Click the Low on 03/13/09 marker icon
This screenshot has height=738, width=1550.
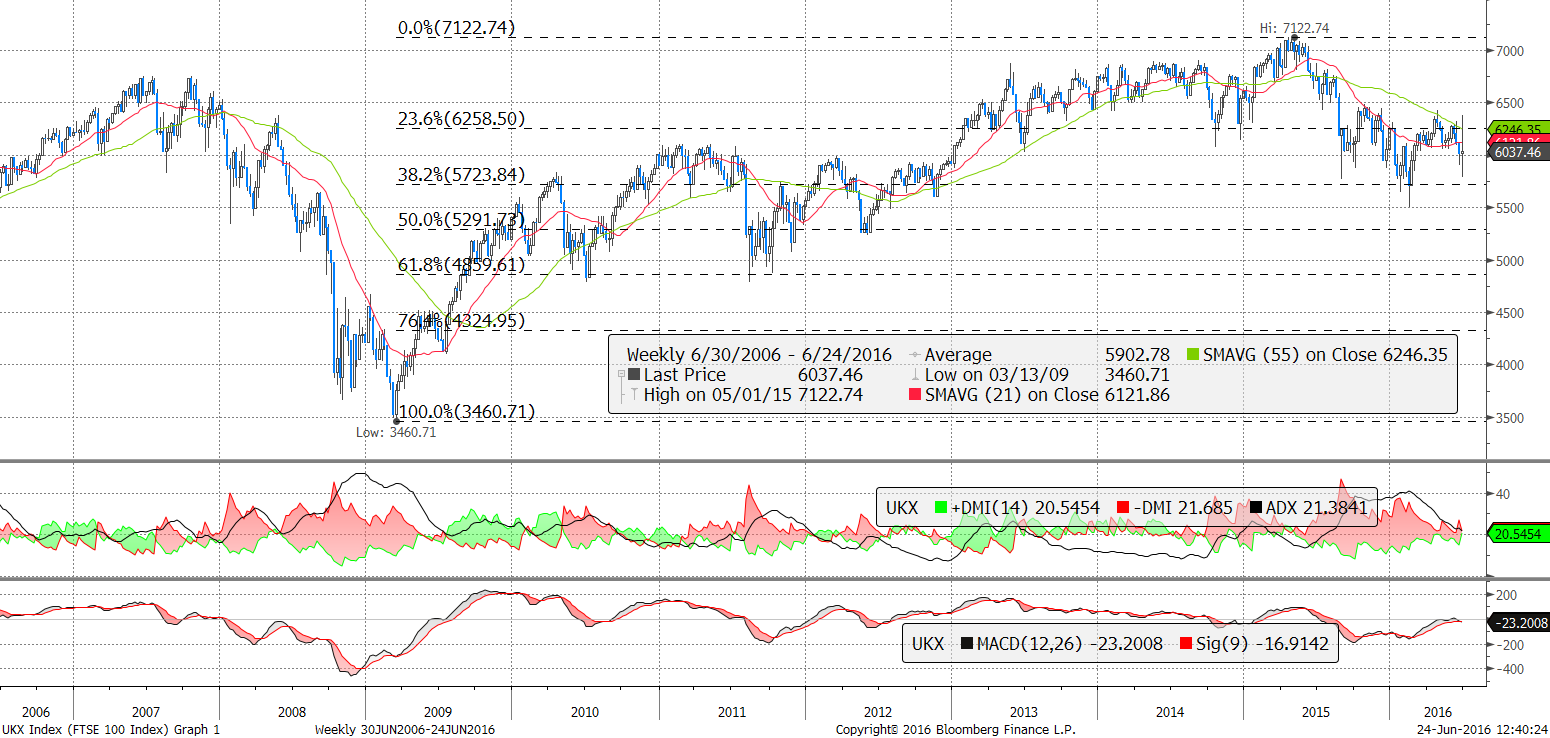pyautogui.click(x=916, y=375)
